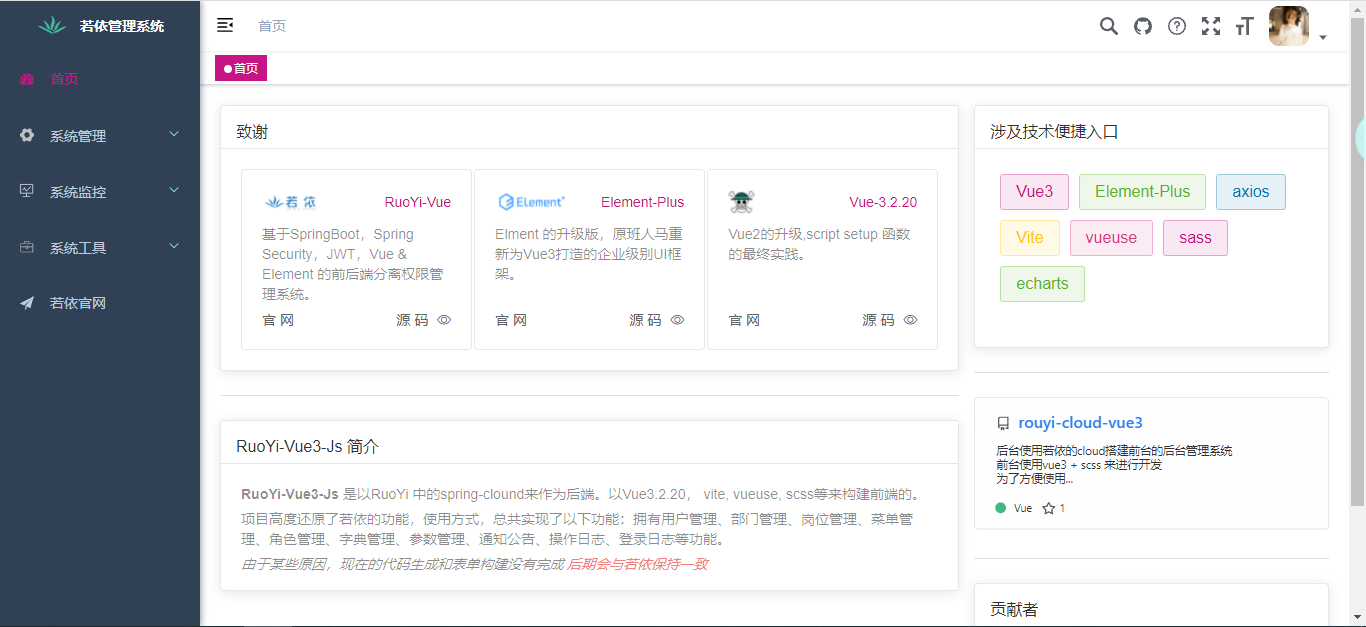Open the search via magnifier icon
The width and height of the screenshot is (1366, 627).
click(x=1108, y=26)
